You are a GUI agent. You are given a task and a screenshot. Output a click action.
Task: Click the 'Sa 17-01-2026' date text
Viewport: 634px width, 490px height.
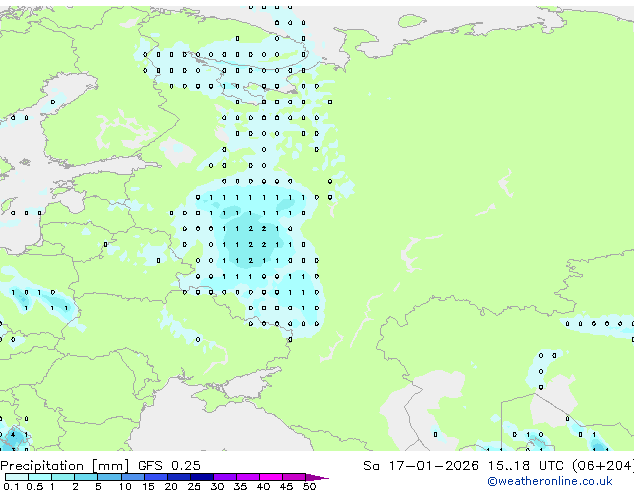click(x=421, y=466)
